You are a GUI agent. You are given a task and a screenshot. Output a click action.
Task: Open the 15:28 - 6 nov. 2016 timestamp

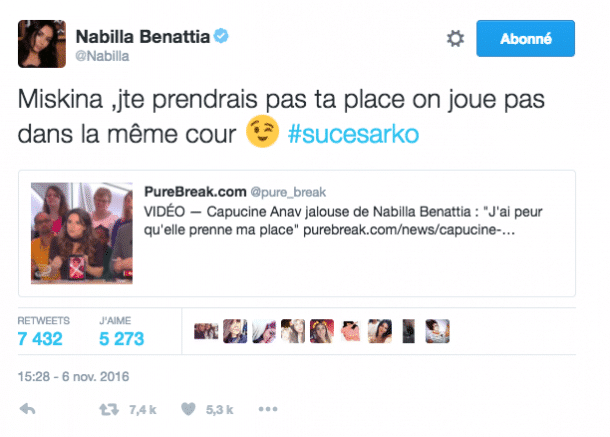pyautogui.click(x=73, y=376)
